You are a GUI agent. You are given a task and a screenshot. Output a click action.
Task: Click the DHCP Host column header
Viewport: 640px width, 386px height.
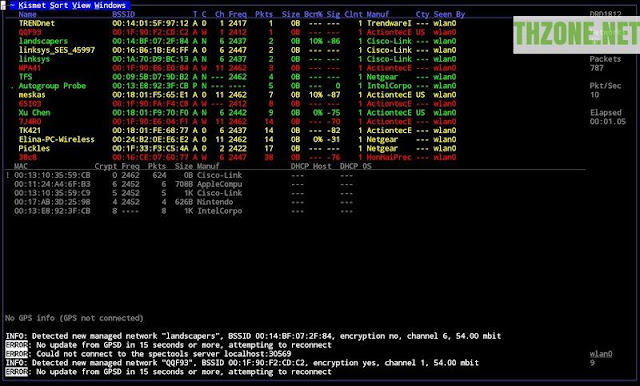[311, 166]
